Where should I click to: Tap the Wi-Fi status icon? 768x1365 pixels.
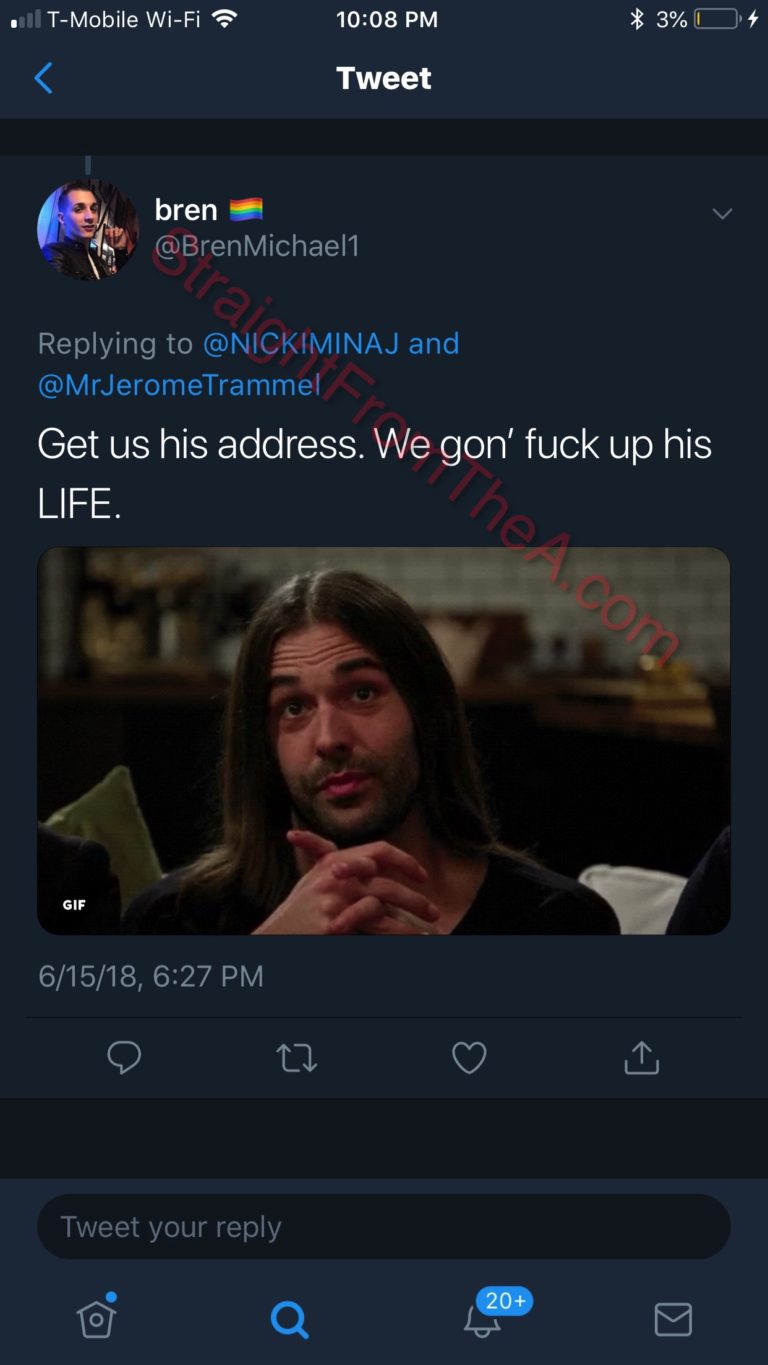224,19
